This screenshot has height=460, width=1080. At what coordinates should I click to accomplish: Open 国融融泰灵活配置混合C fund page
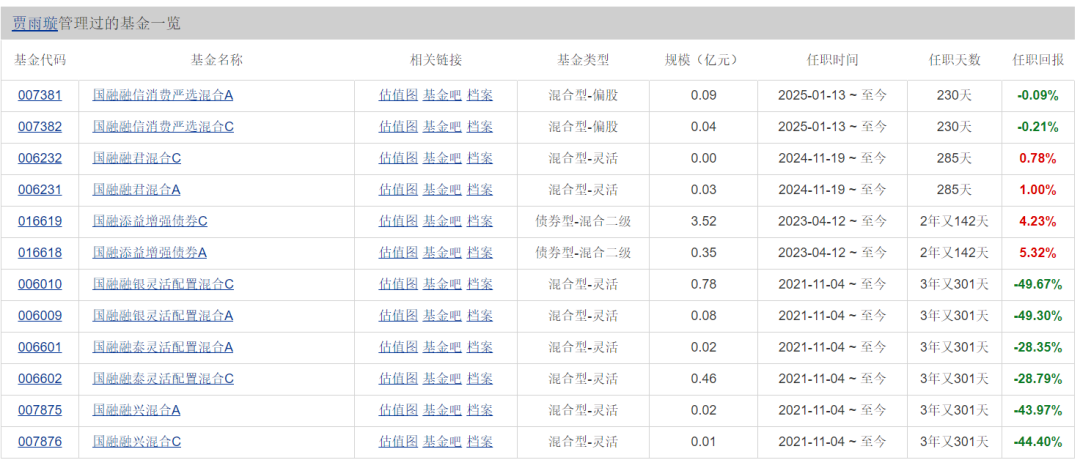pyautogui.click(x=163, y=379)
